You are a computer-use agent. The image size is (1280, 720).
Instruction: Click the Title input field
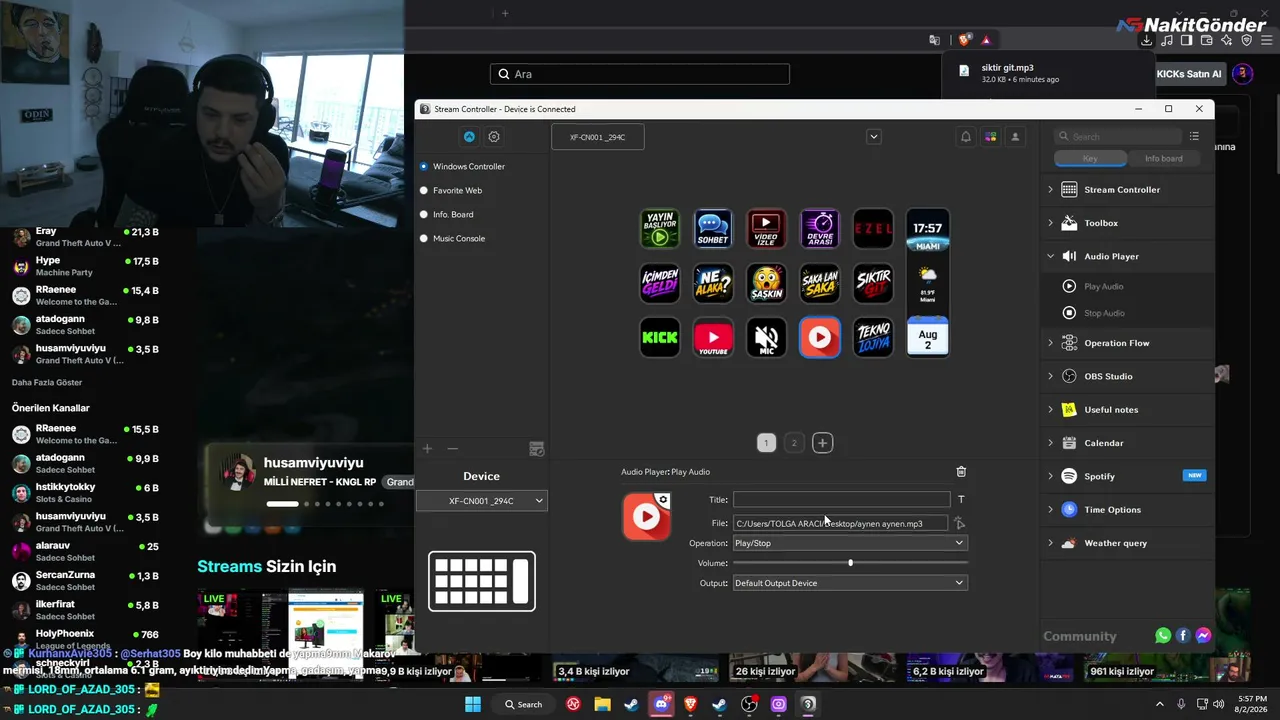pyautogui.click(x=841, y=499)
